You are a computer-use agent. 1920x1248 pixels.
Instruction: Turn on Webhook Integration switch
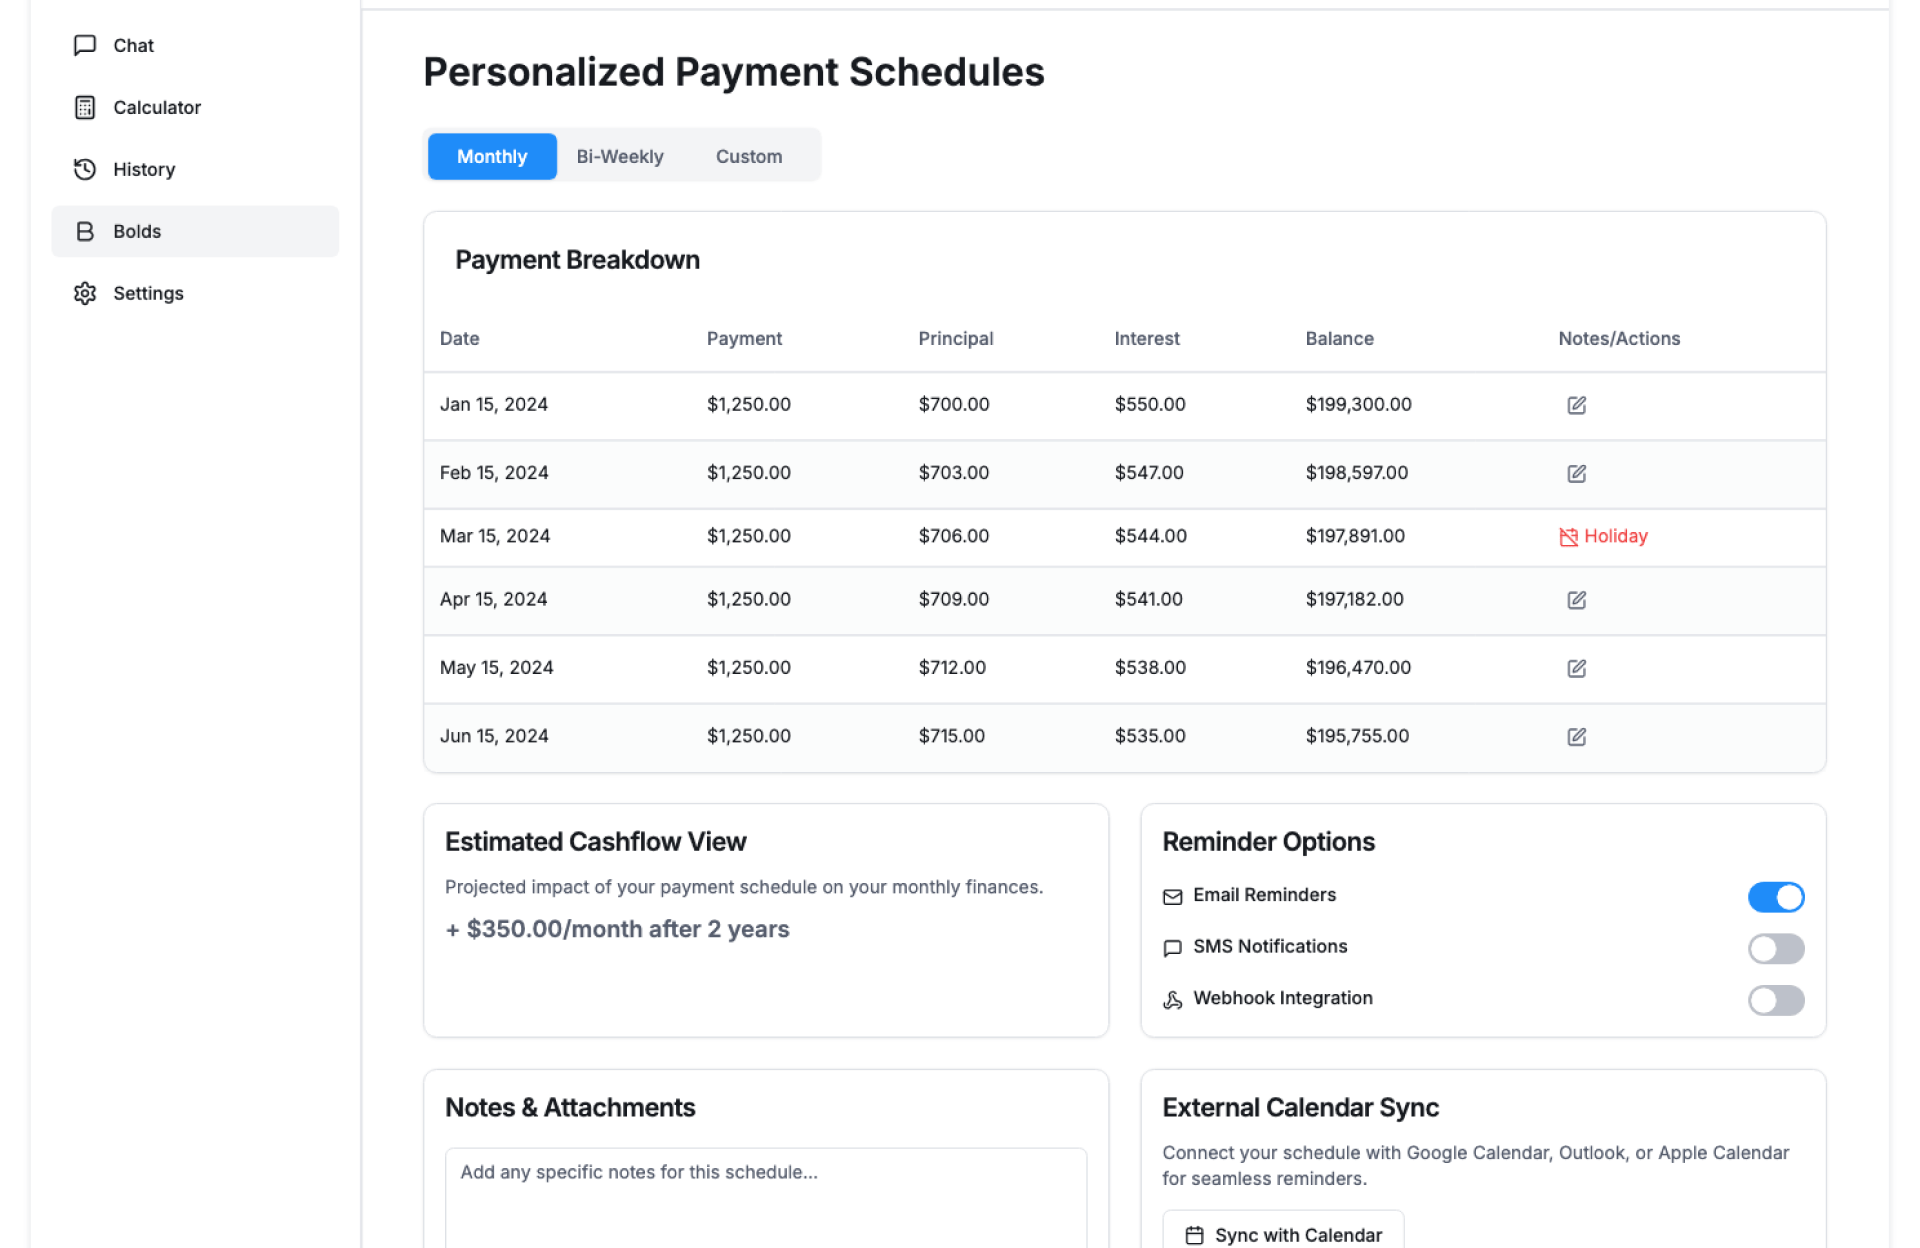point(1775,1000)
